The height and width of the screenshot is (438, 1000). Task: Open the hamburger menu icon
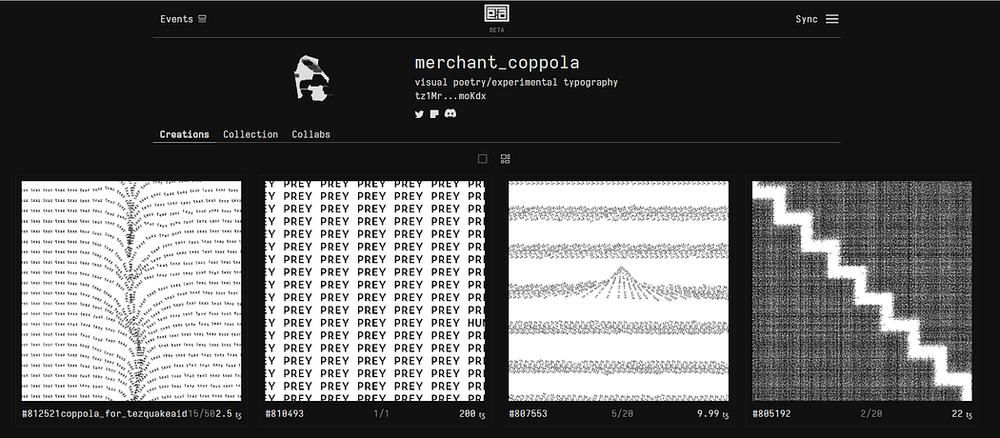click(832, 19)
